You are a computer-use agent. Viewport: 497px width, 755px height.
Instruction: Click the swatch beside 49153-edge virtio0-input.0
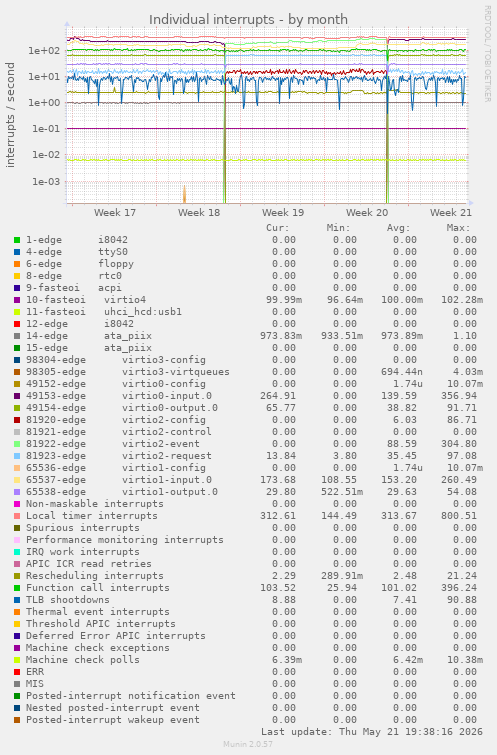tap(17, 396)
